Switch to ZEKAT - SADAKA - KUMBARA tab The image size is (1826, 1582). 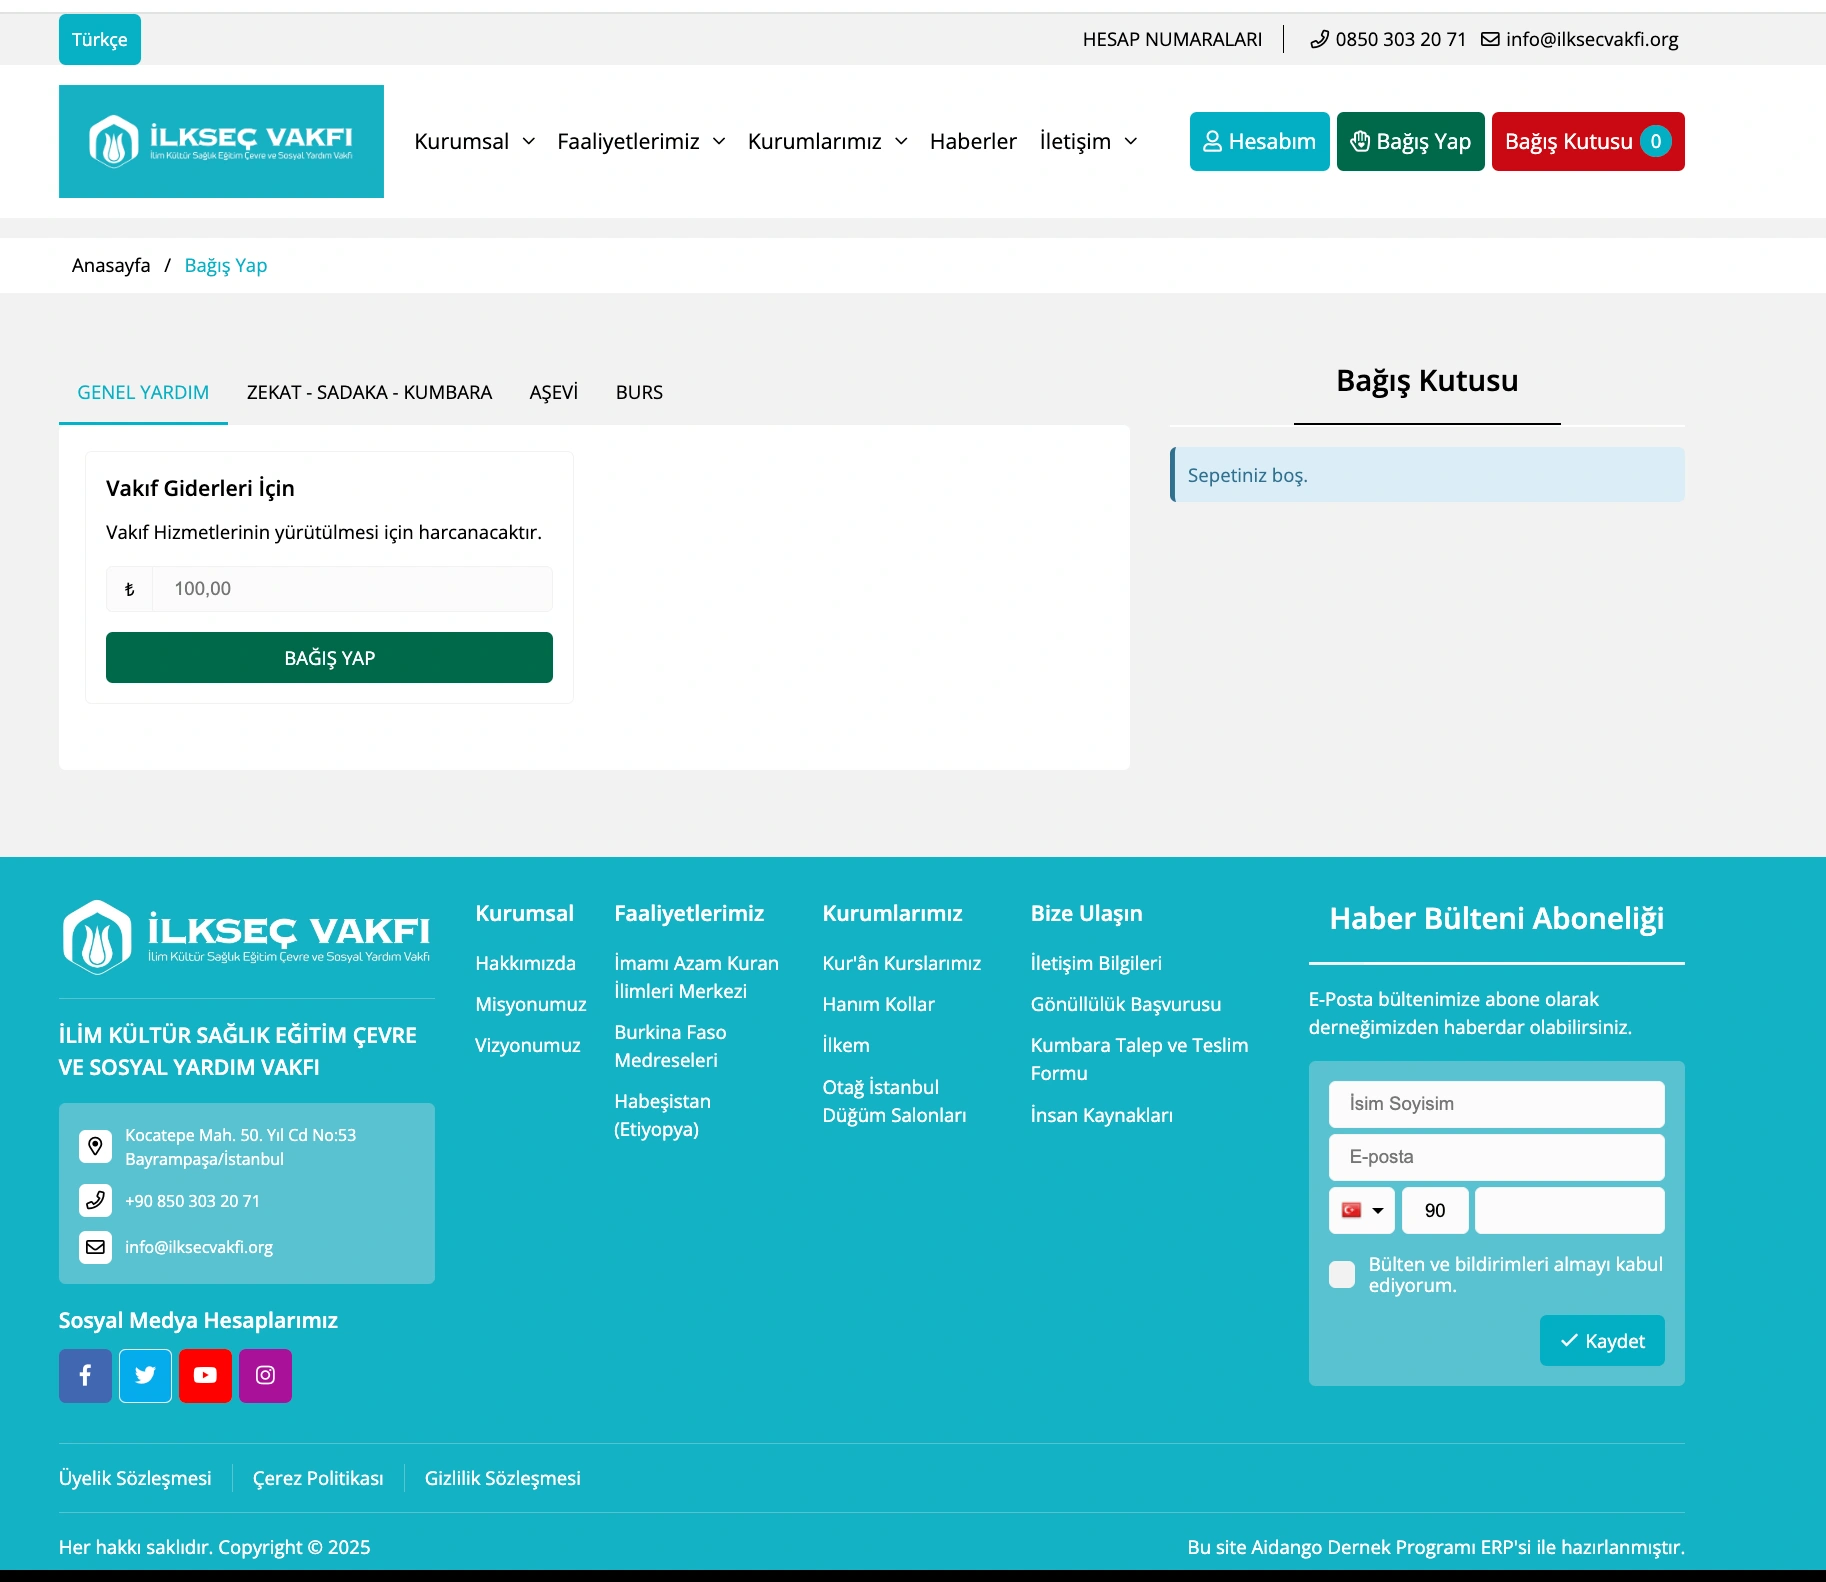[369, 392]
